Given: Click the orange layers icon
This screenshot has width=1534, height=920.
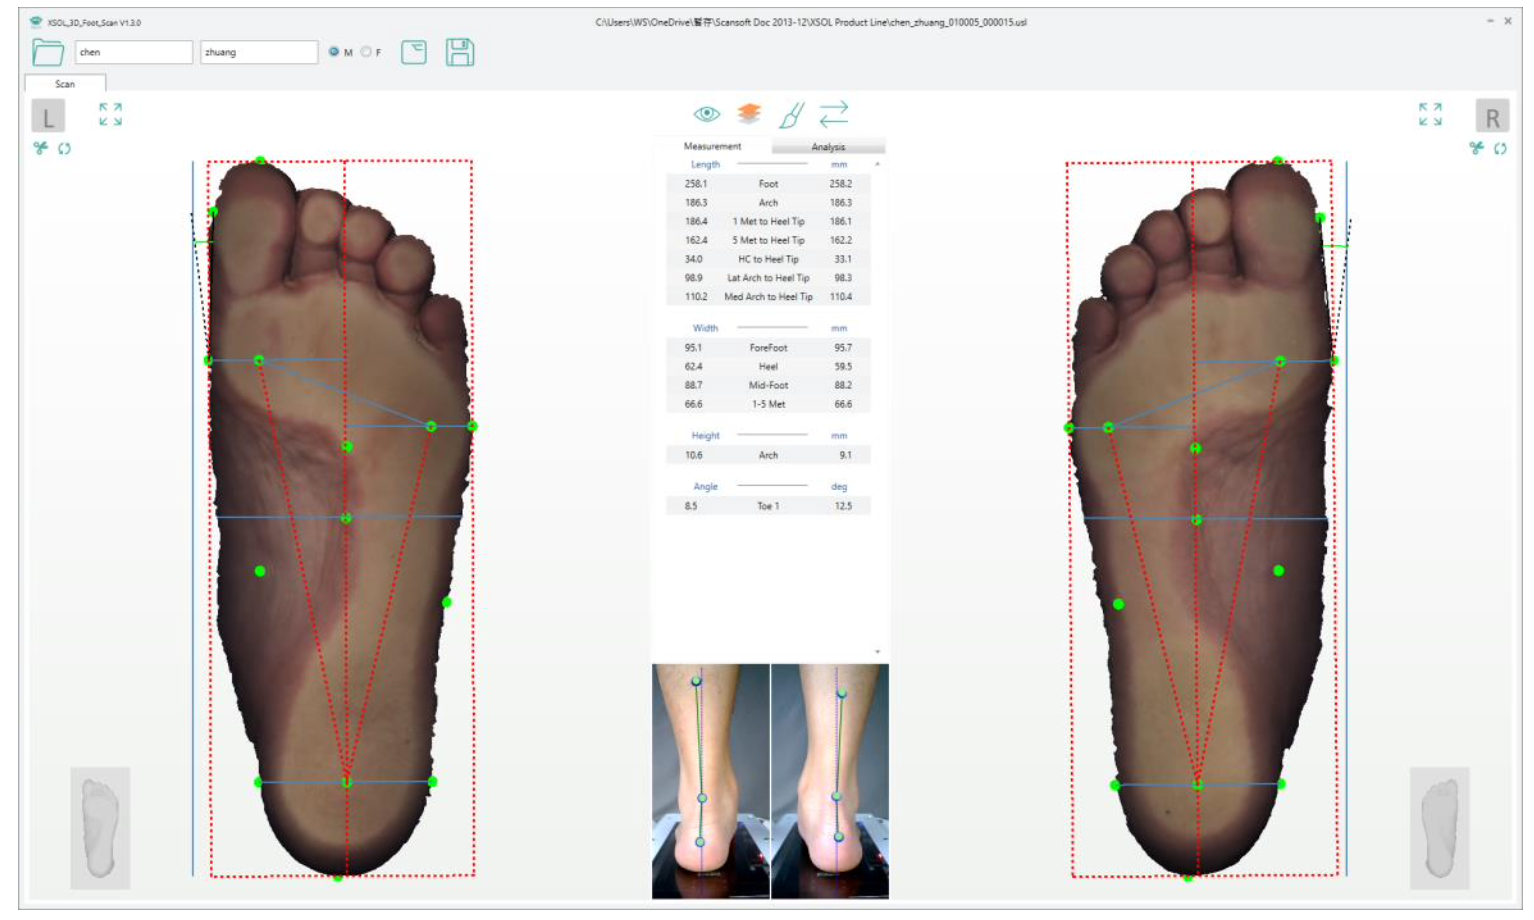Looking at the screenshot, I should pyautogui.click(x=749, y=114).
